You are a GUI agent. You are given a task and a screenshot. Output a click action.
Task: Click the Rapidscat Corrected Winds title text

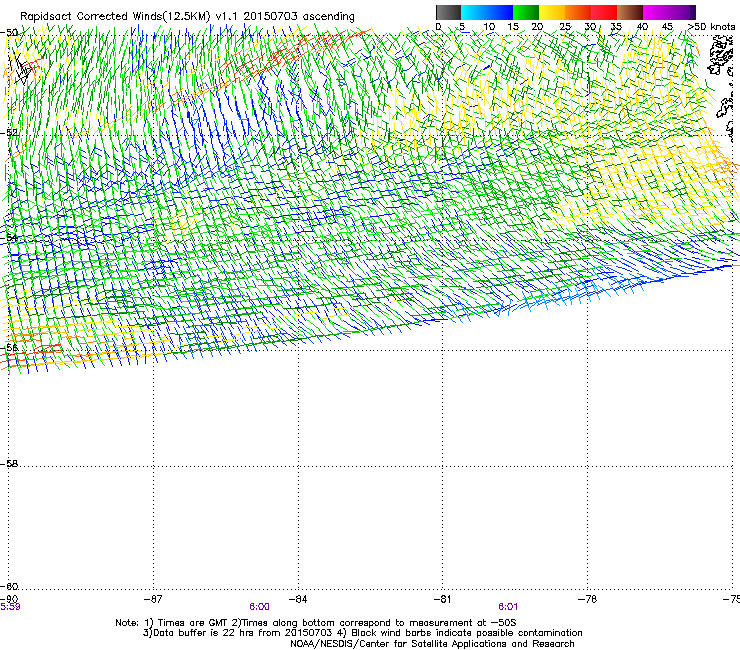(187, 16)
